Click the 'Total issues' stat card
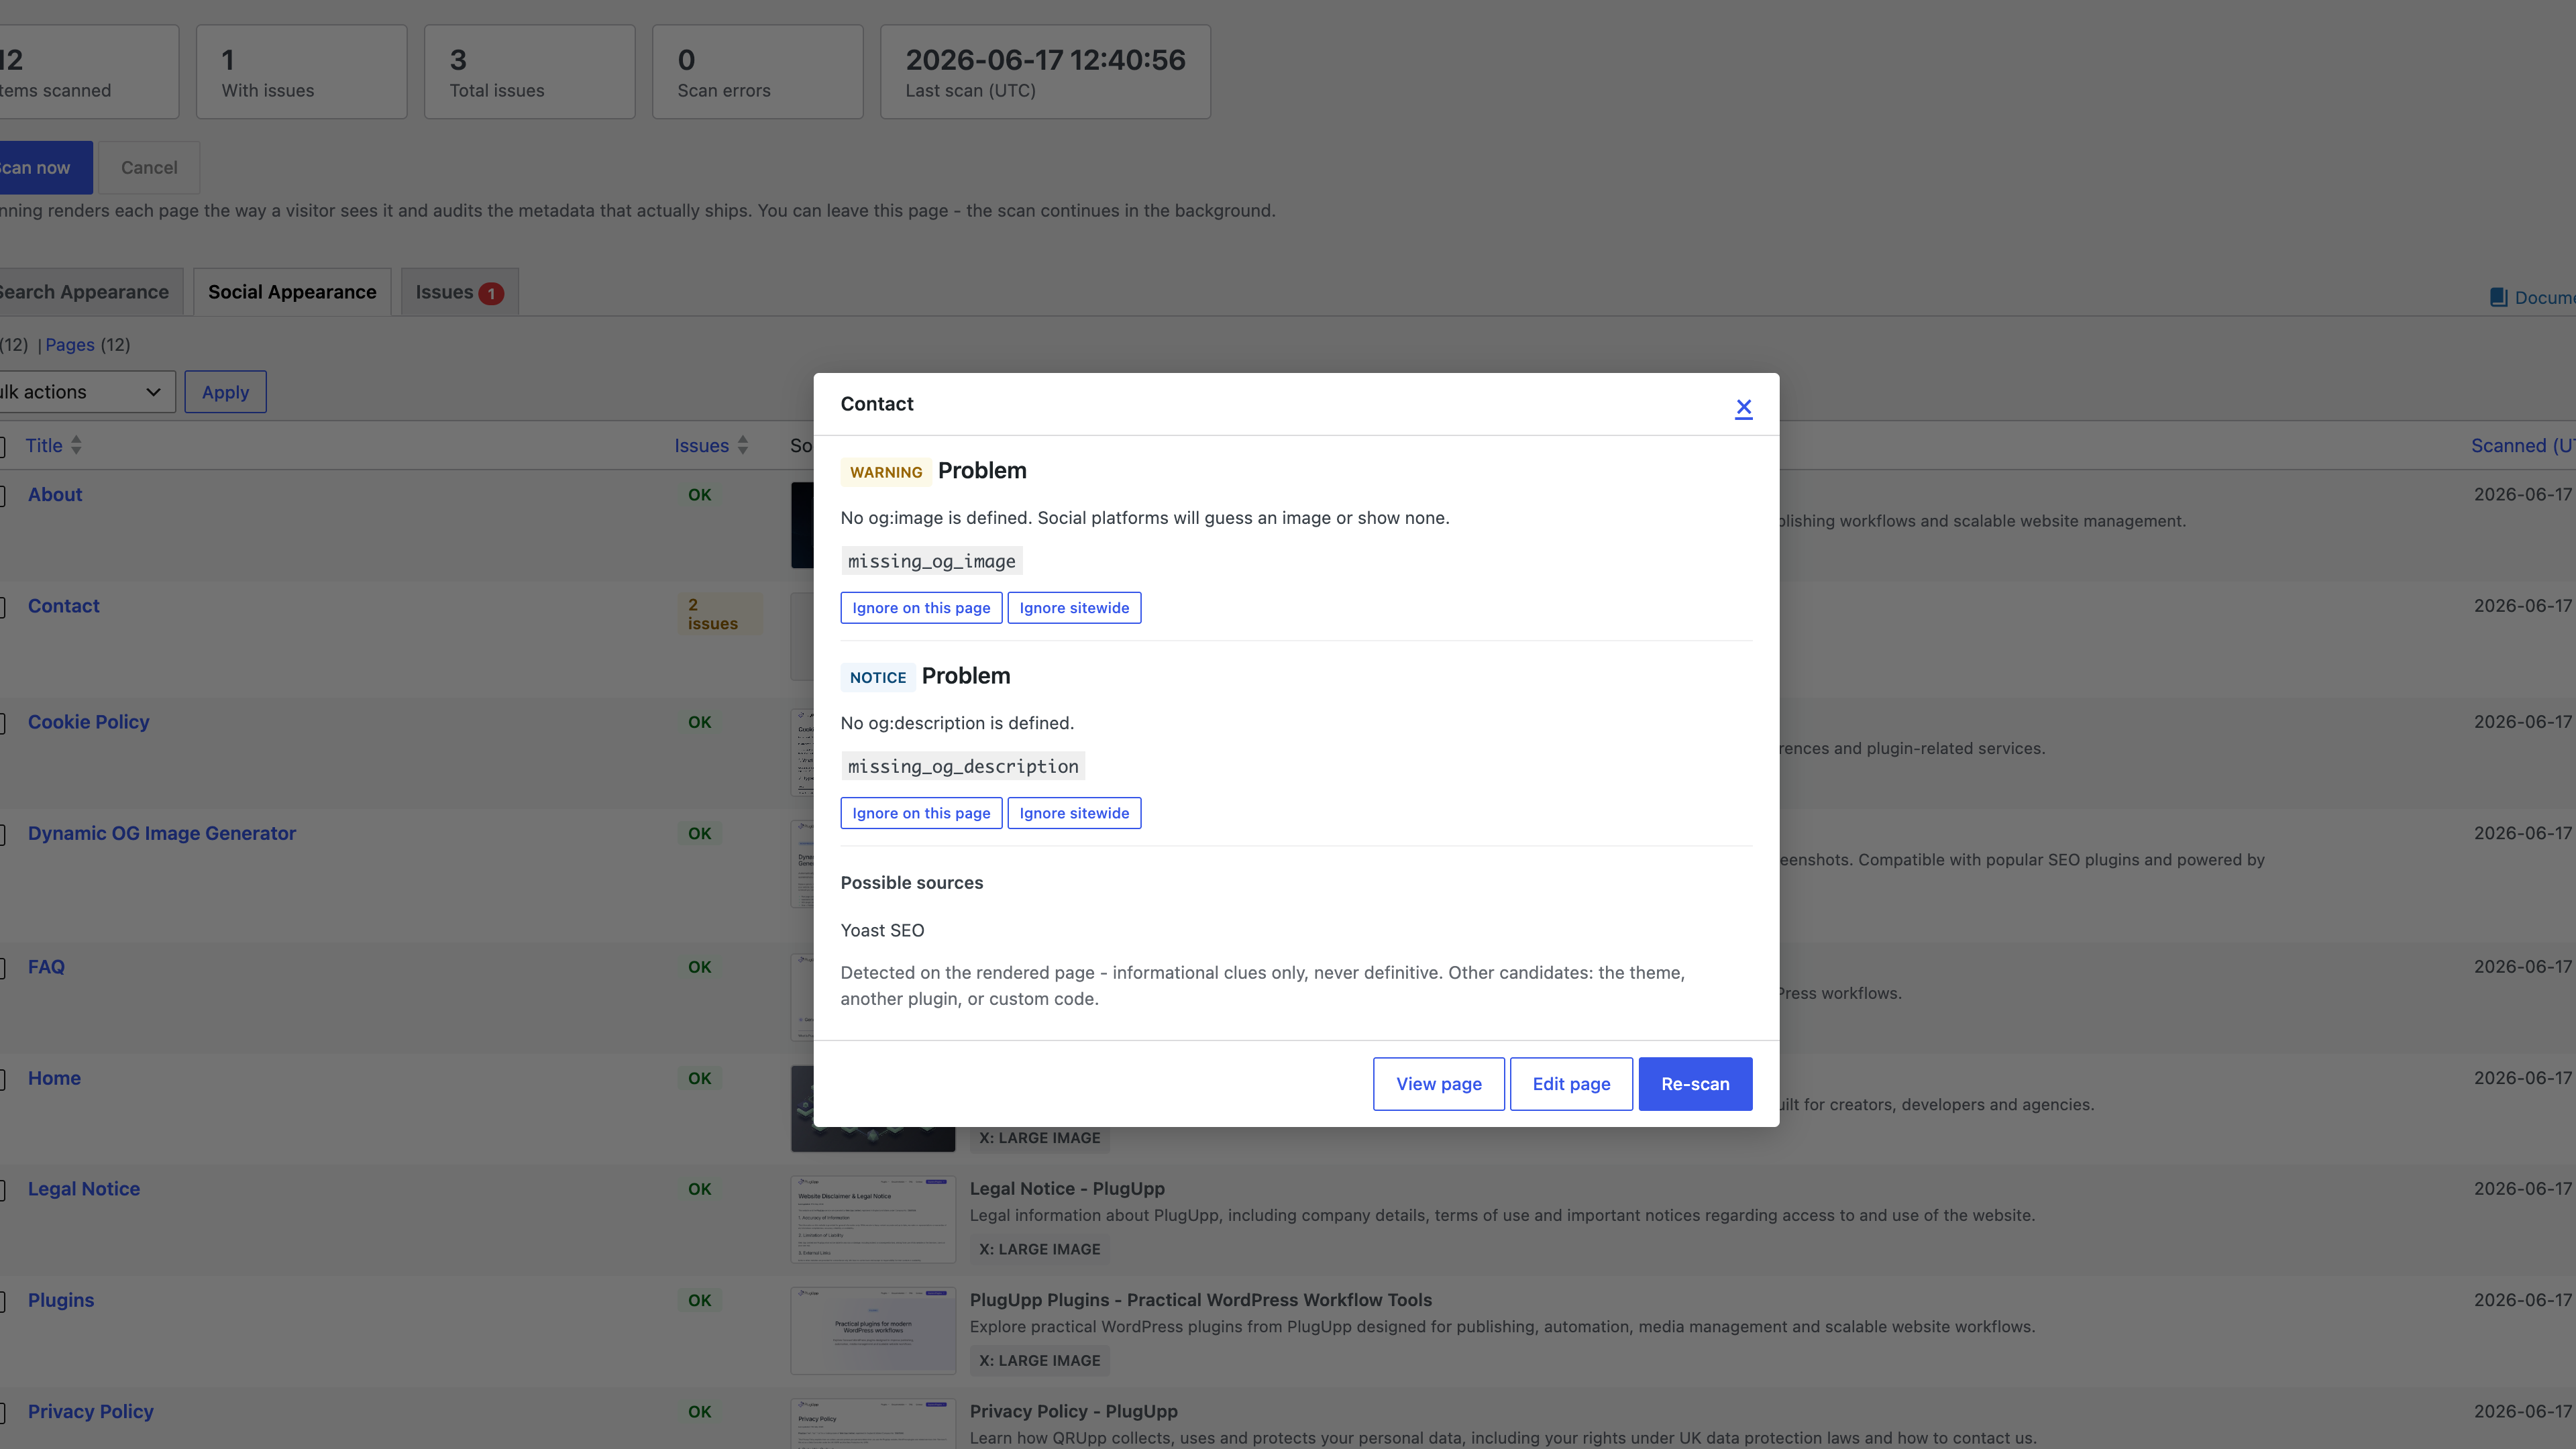 pyautogui.click(x=530, y=72)
